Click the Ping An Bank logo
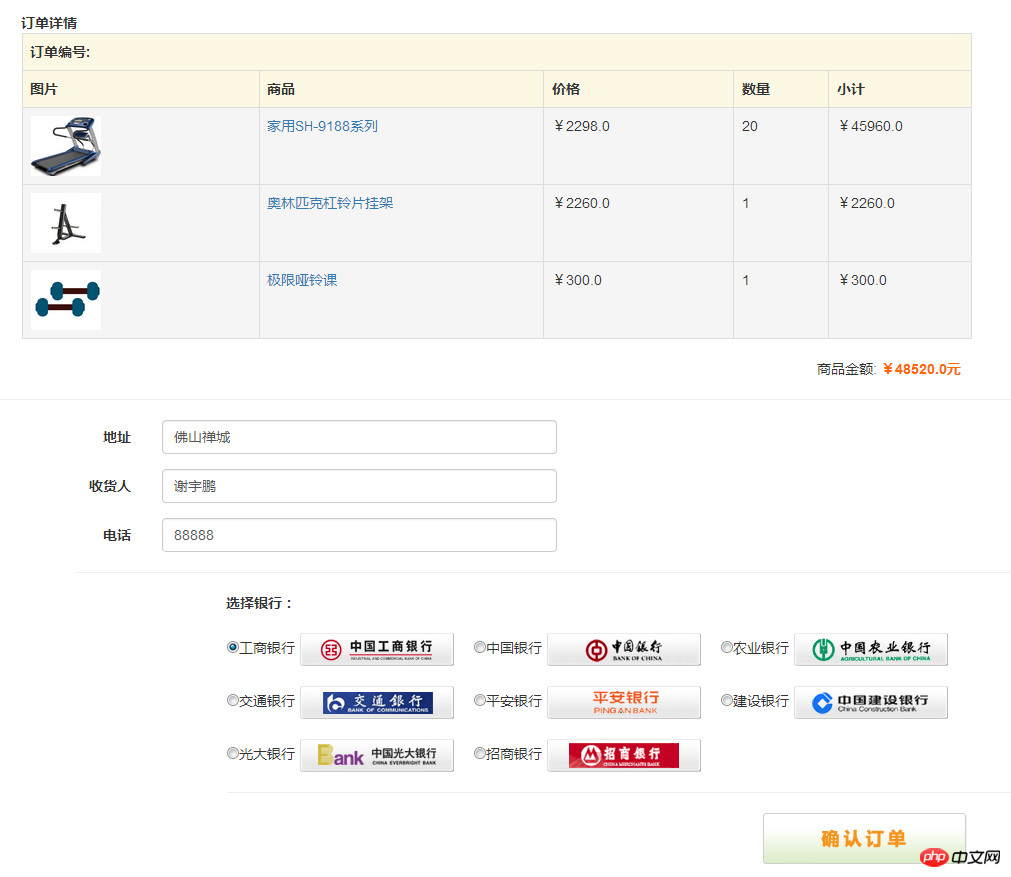Image resolution: width=1011 pixels, height=877 pixels. 624,702
